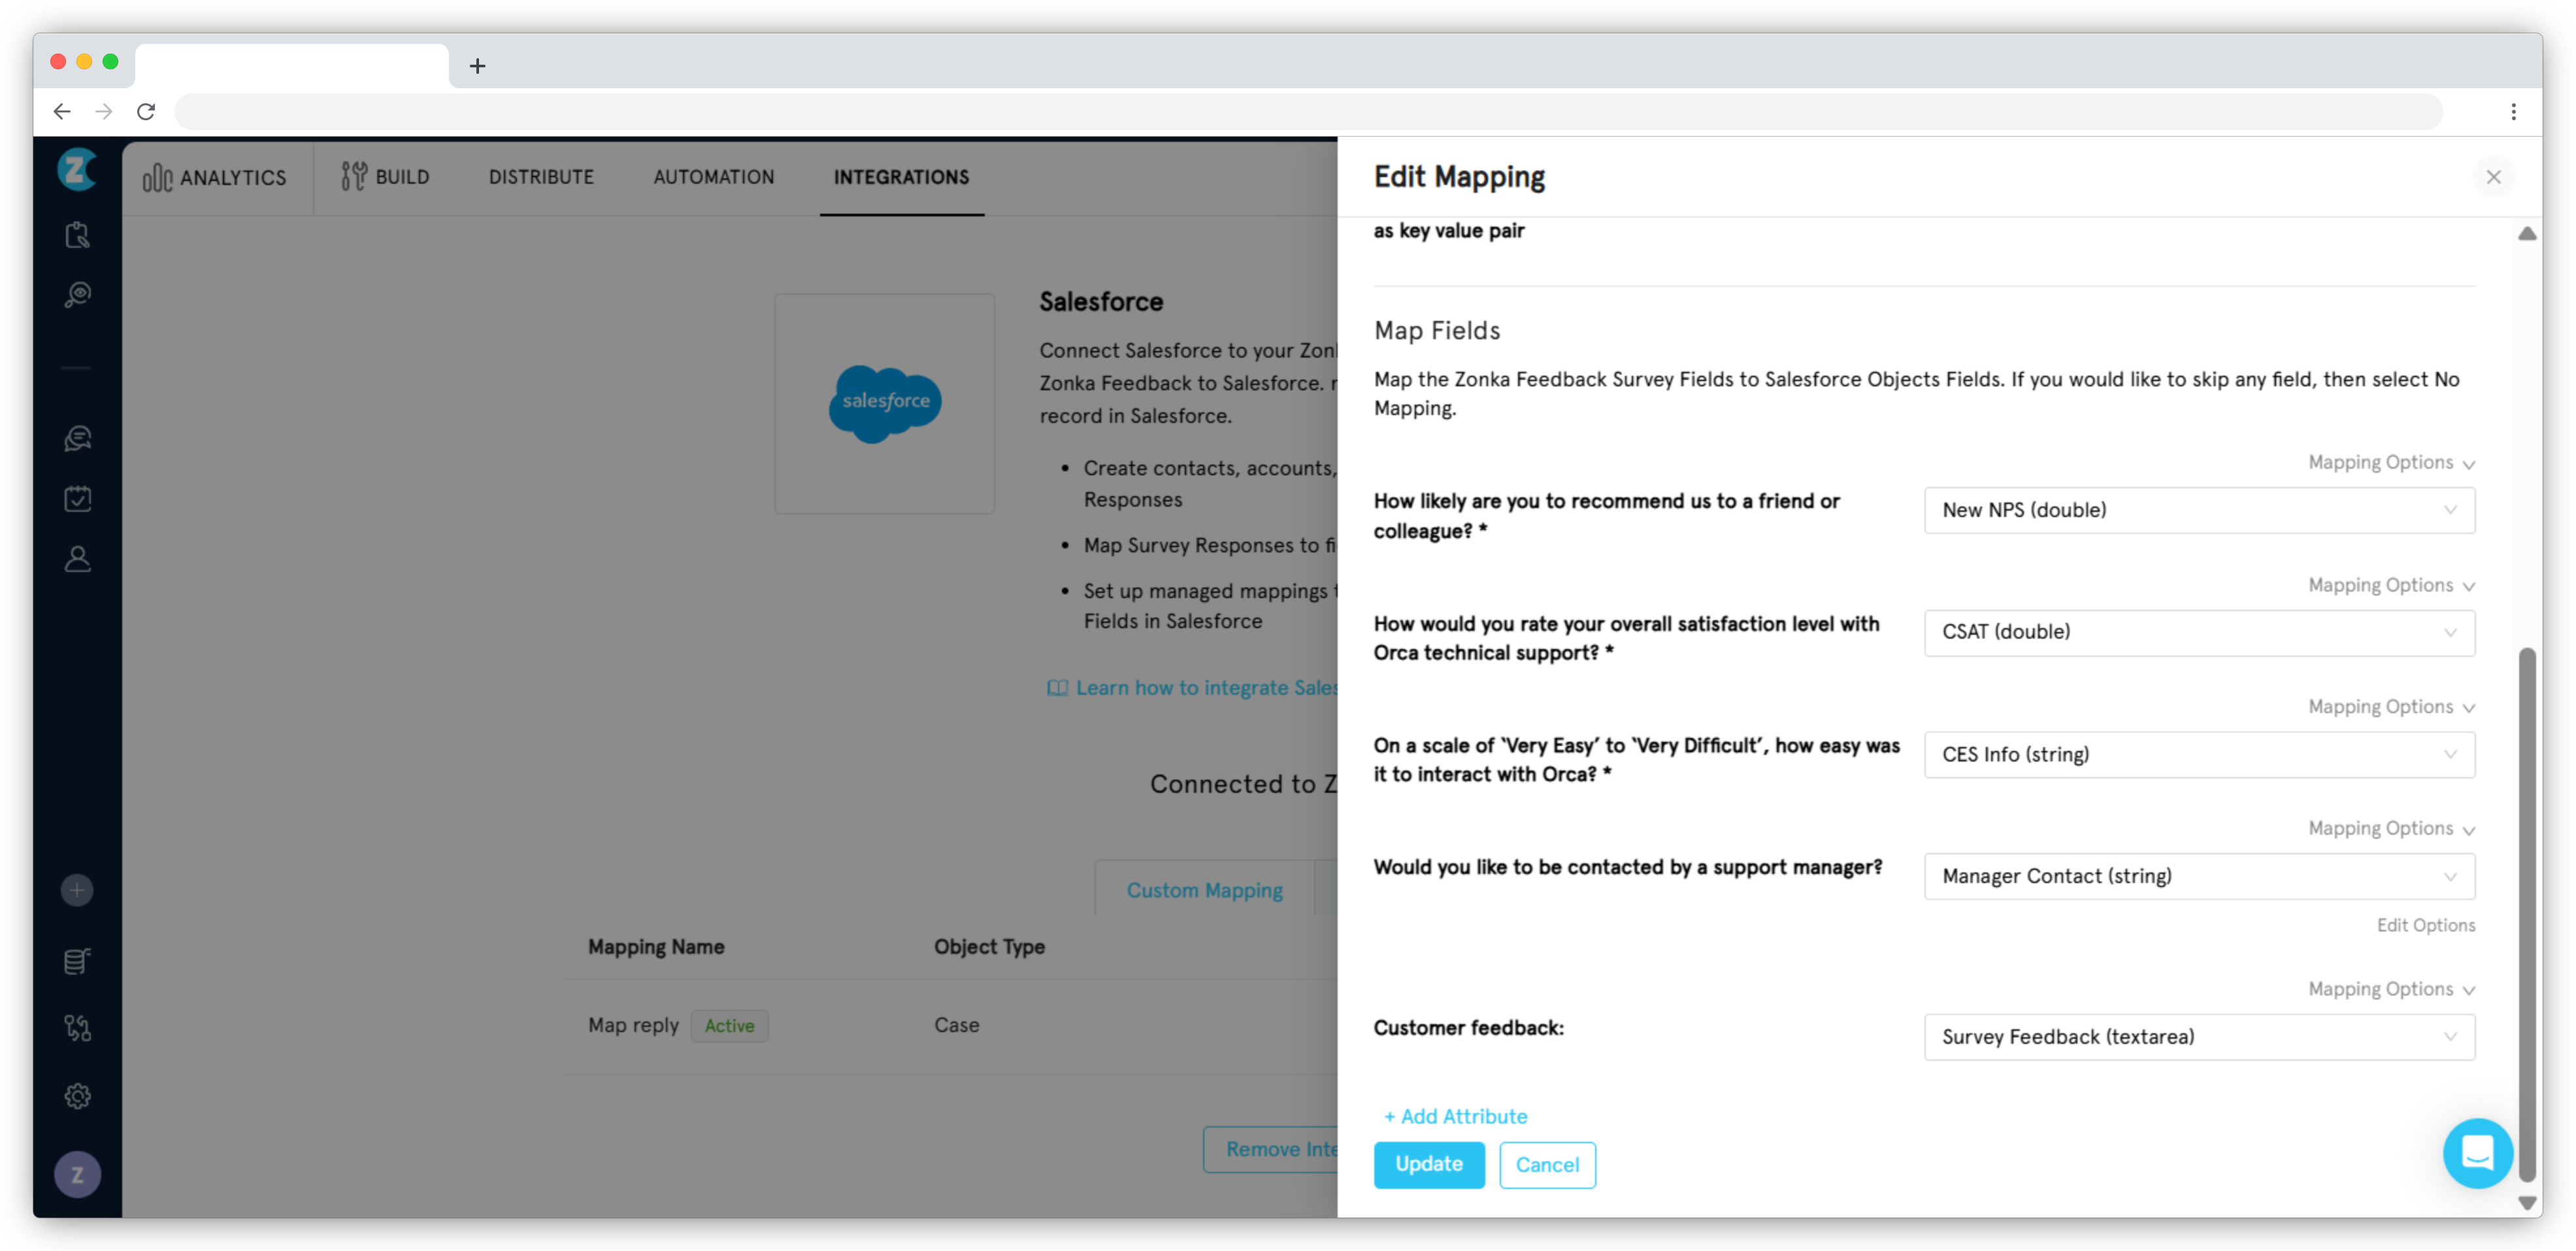
Task: Open the conversations chat icon in sidebar
Action: point(77,438)
